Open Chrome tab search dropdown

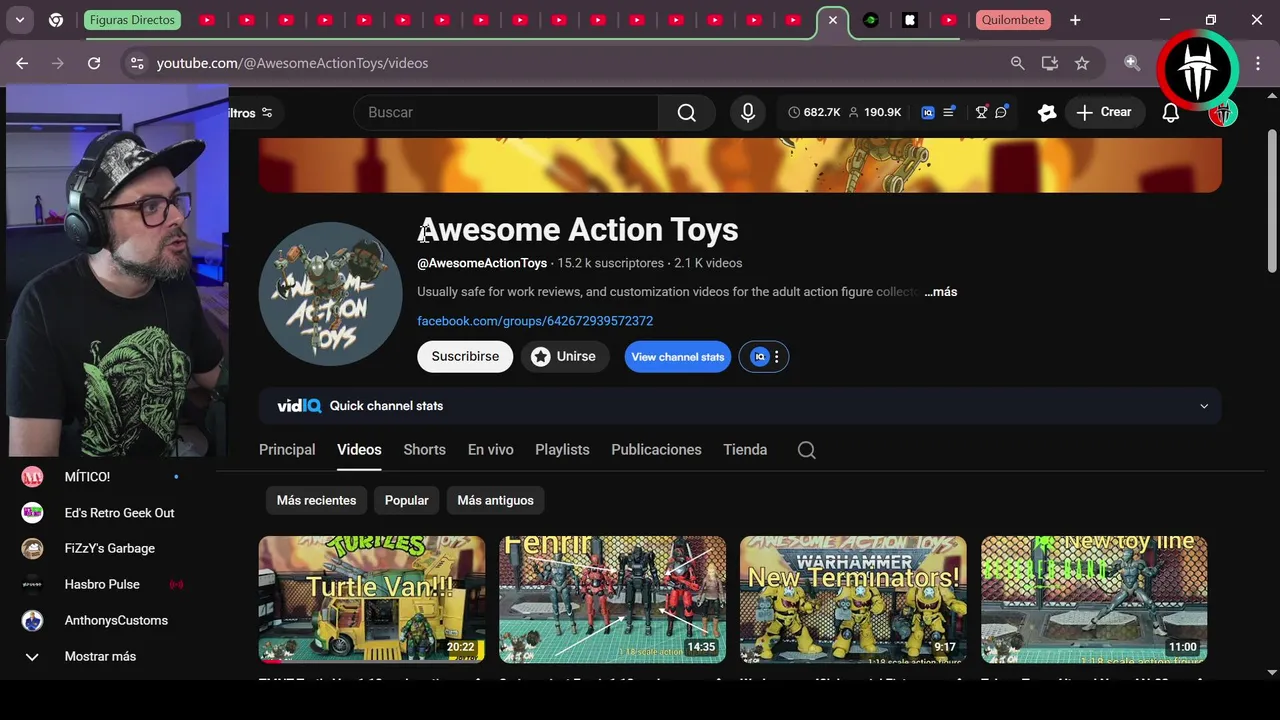[x=20, y=20]
